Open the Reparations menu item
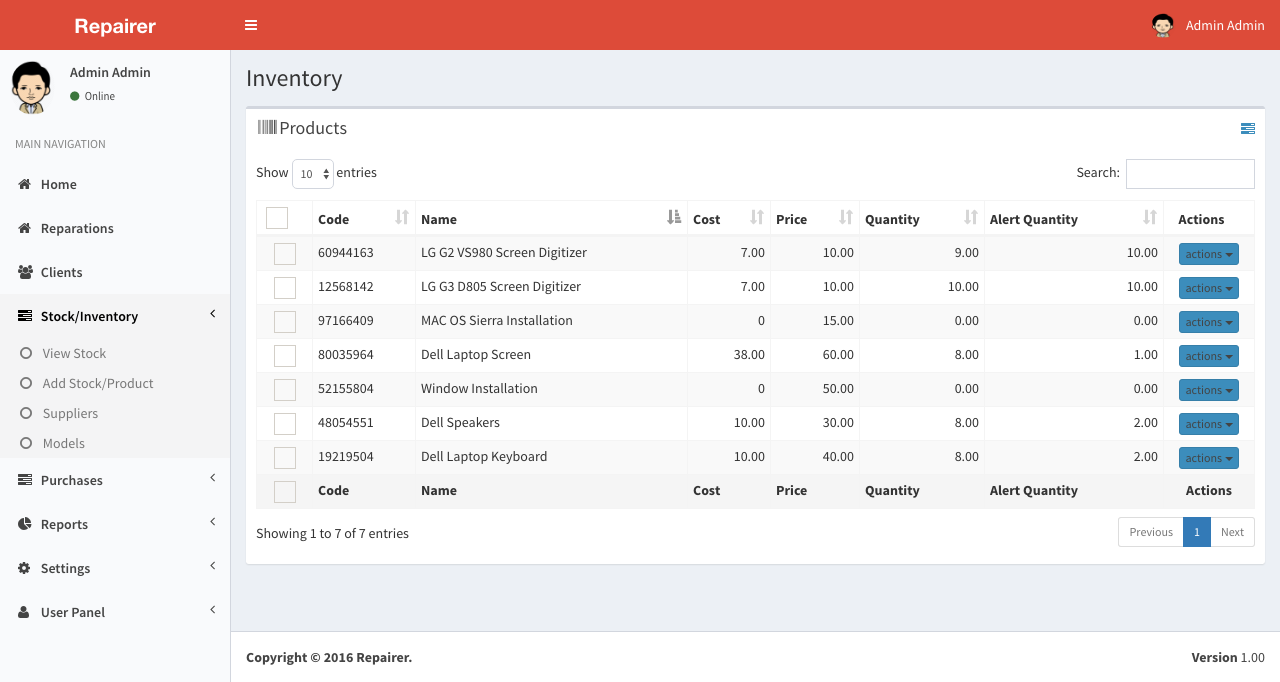The image size is (1280, 682). tap(77, 228)
